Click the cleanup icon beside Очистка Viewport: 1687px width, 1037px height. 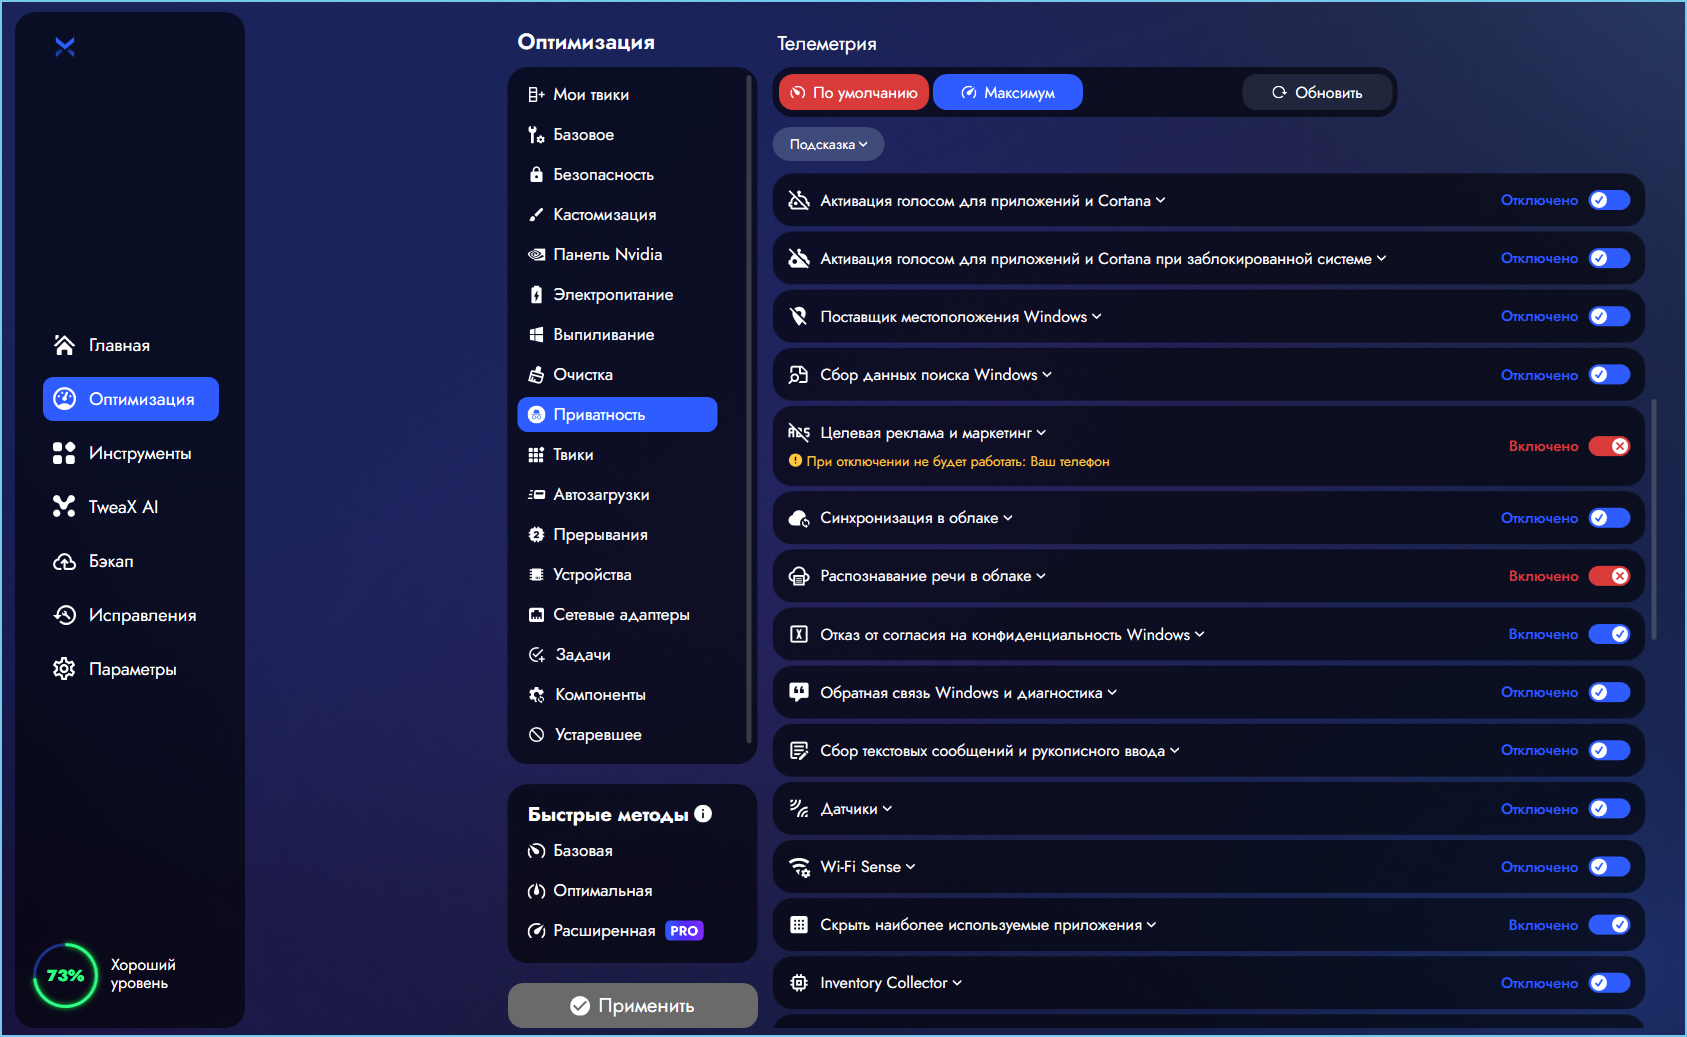[x=536, y=374]
